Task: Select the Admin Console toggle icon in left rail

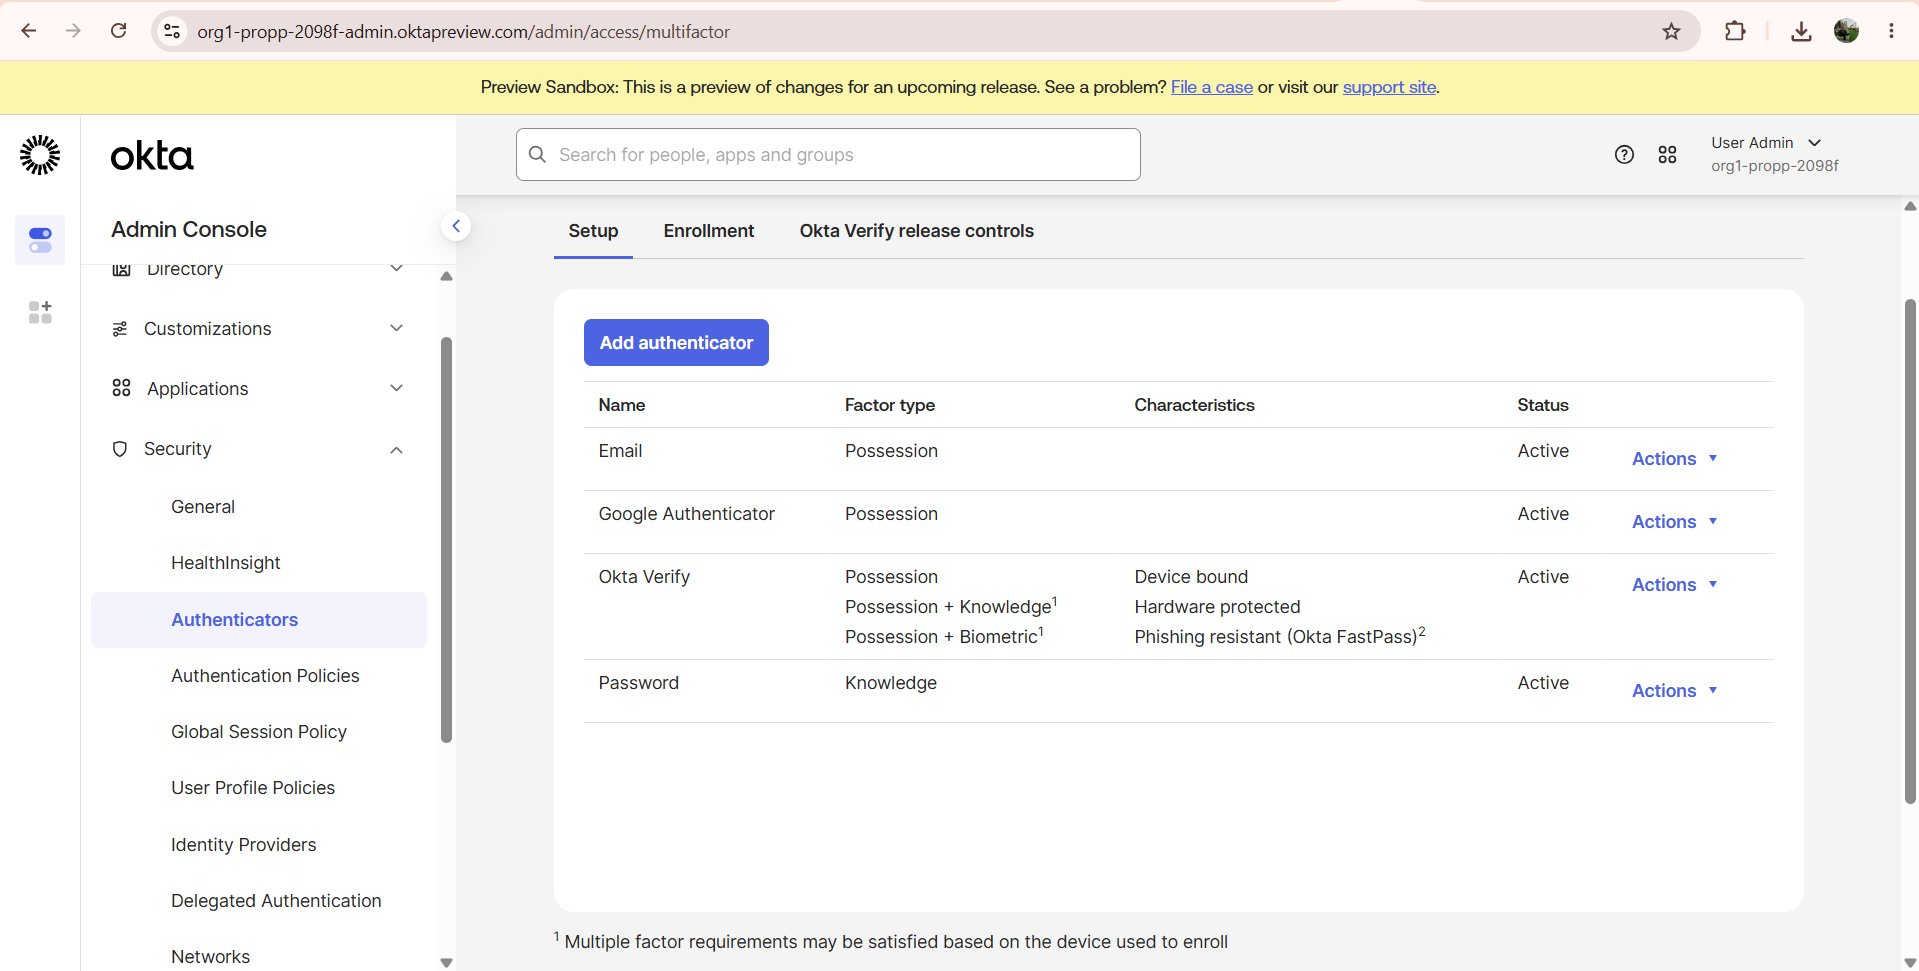Action: pyautogui.click(x=40, y=240)
